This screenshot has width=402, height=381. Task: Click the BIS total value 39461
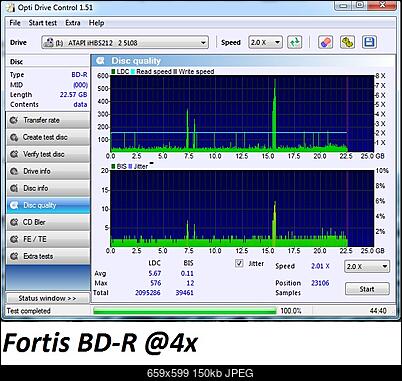tap(185, 293)
